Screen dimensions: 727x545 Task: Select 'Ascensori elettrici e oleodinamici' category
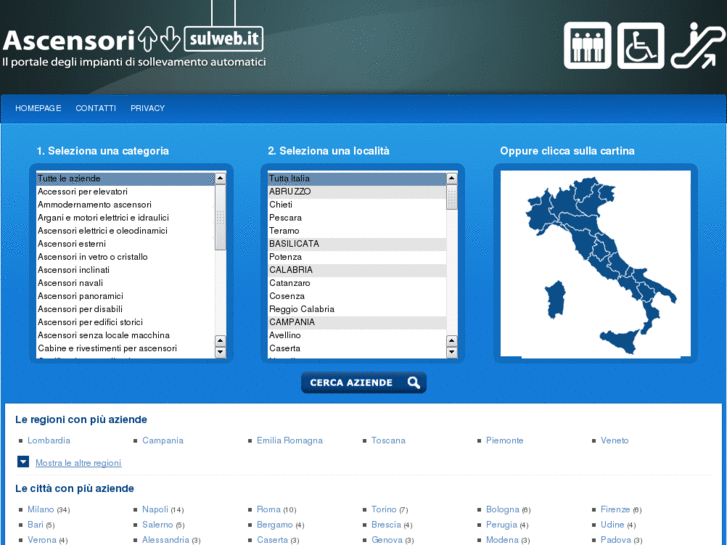pyautogui.click(x=125, y=231)
